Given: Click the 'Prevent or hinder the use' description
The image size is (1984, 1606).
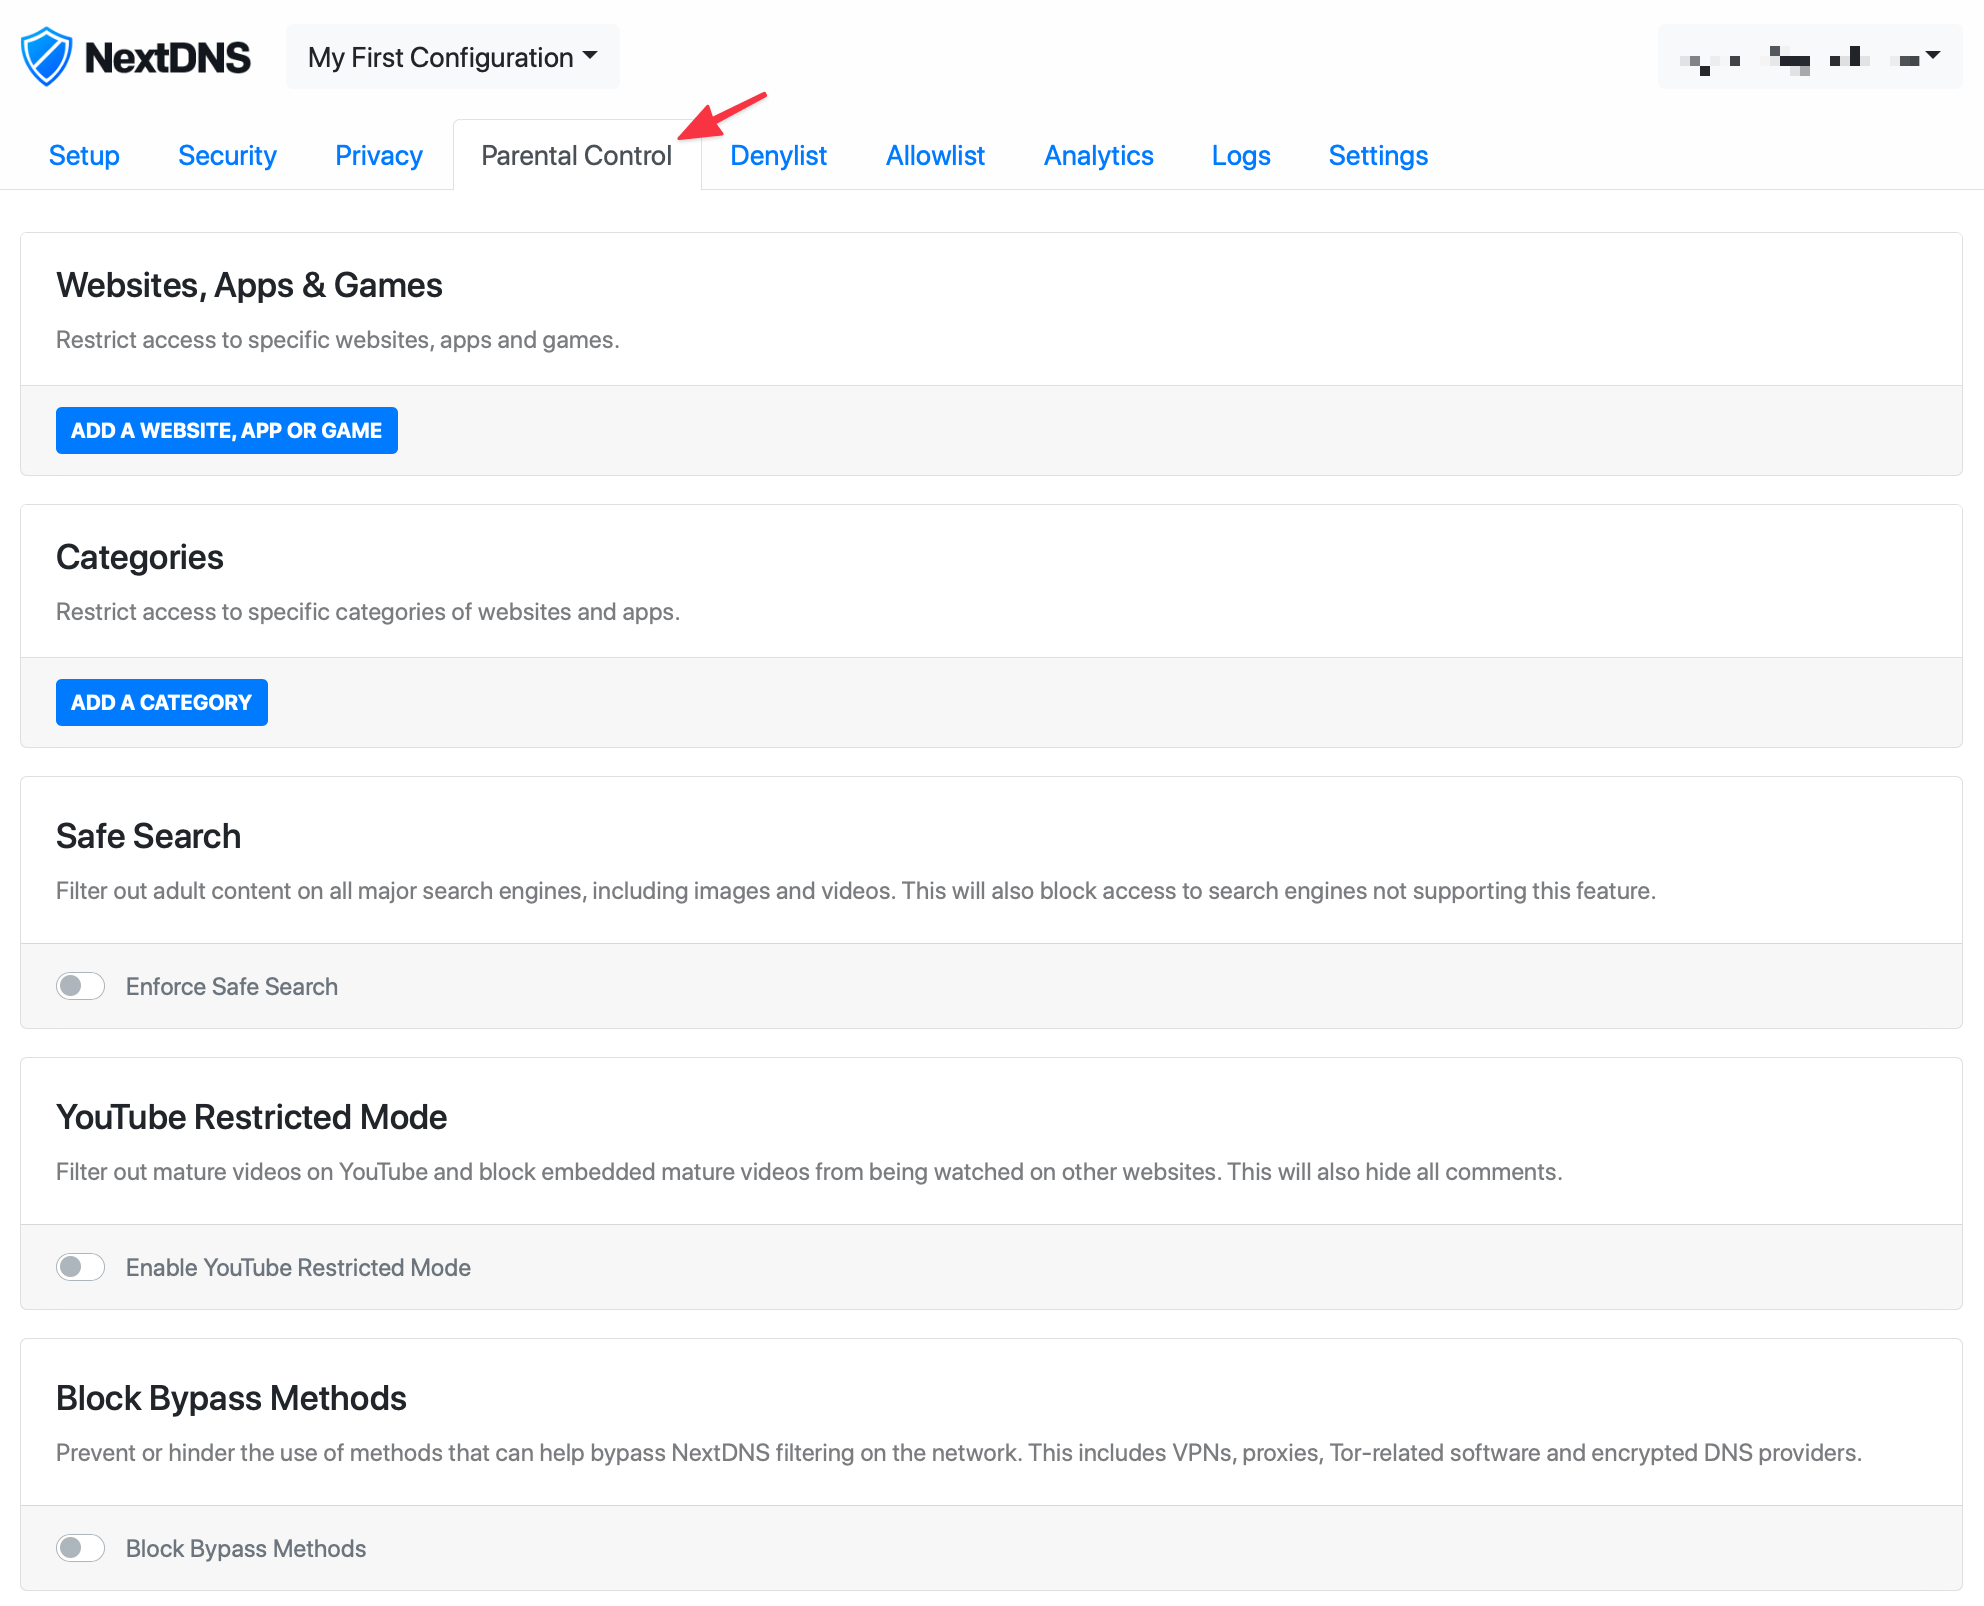Looking at the screenshot, I should 959,1453.
